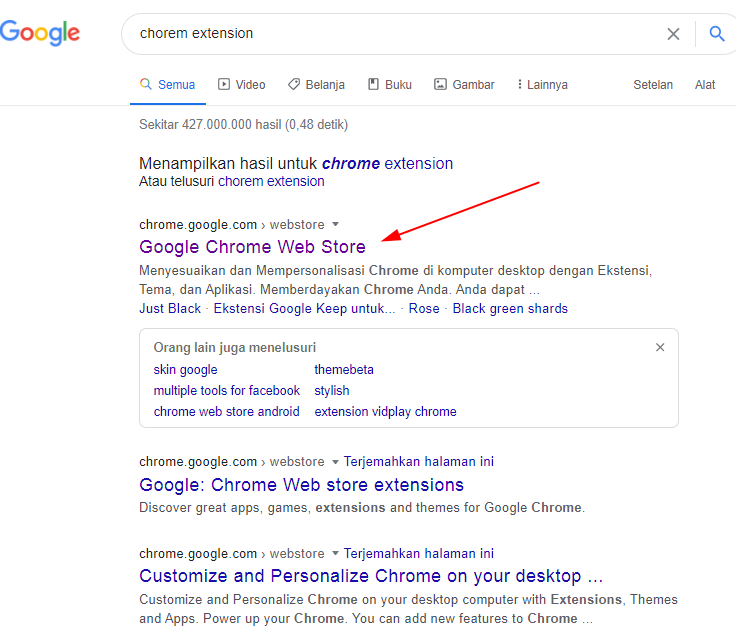
Task: Click the first result's chrome.google.com URL text
Action: [x=198, y=224]
